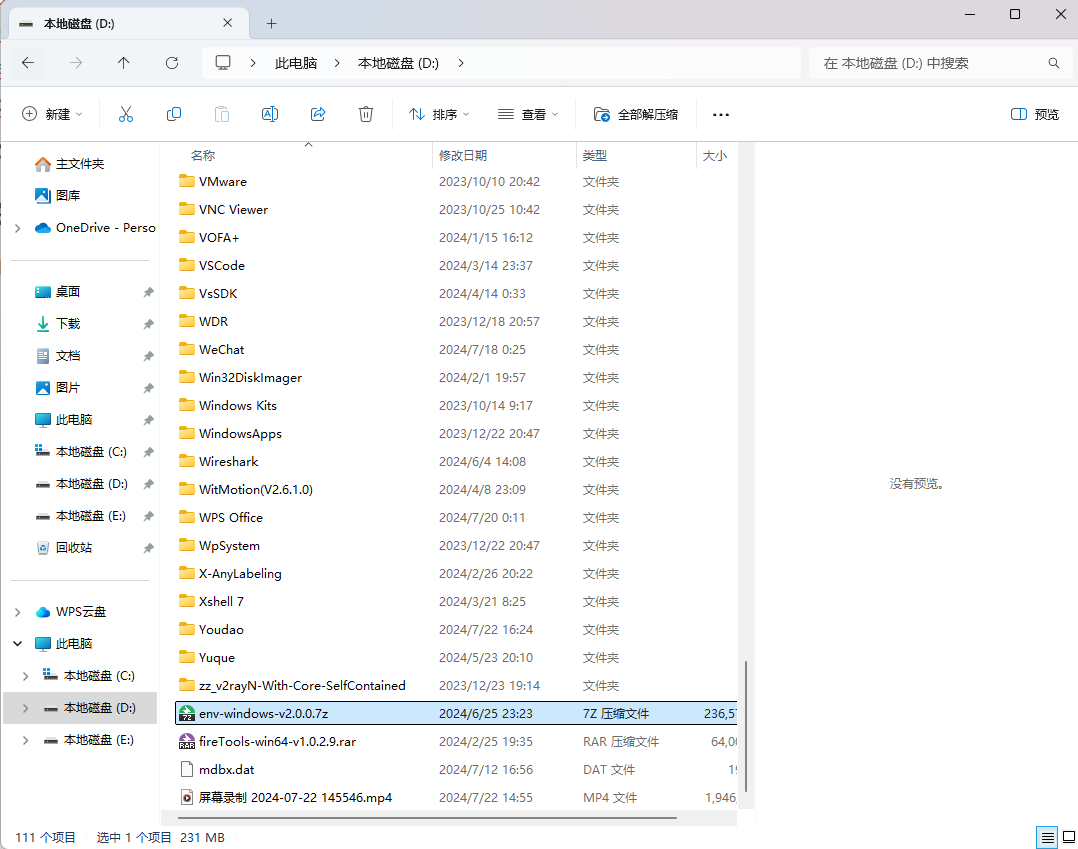Screen dimensions: 1078x849
Task: Click the RAR icon of fireTools-win64-v1.0.2.9.rar
Action: (x=186, y=742)
